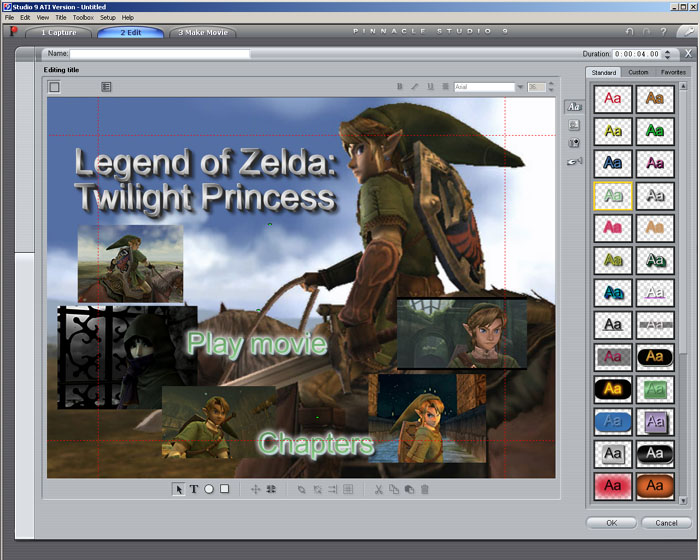Image resolution: width=700 pixels, height=560 pixels.
Task: Click the title Name input field
Action: coord(160,54)
